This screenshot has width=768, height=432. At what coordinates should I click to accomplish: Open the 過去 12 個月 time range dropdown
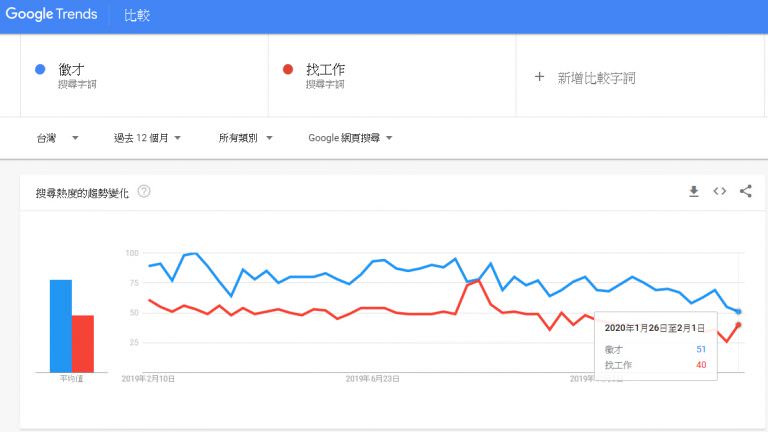tap(147, 138)
